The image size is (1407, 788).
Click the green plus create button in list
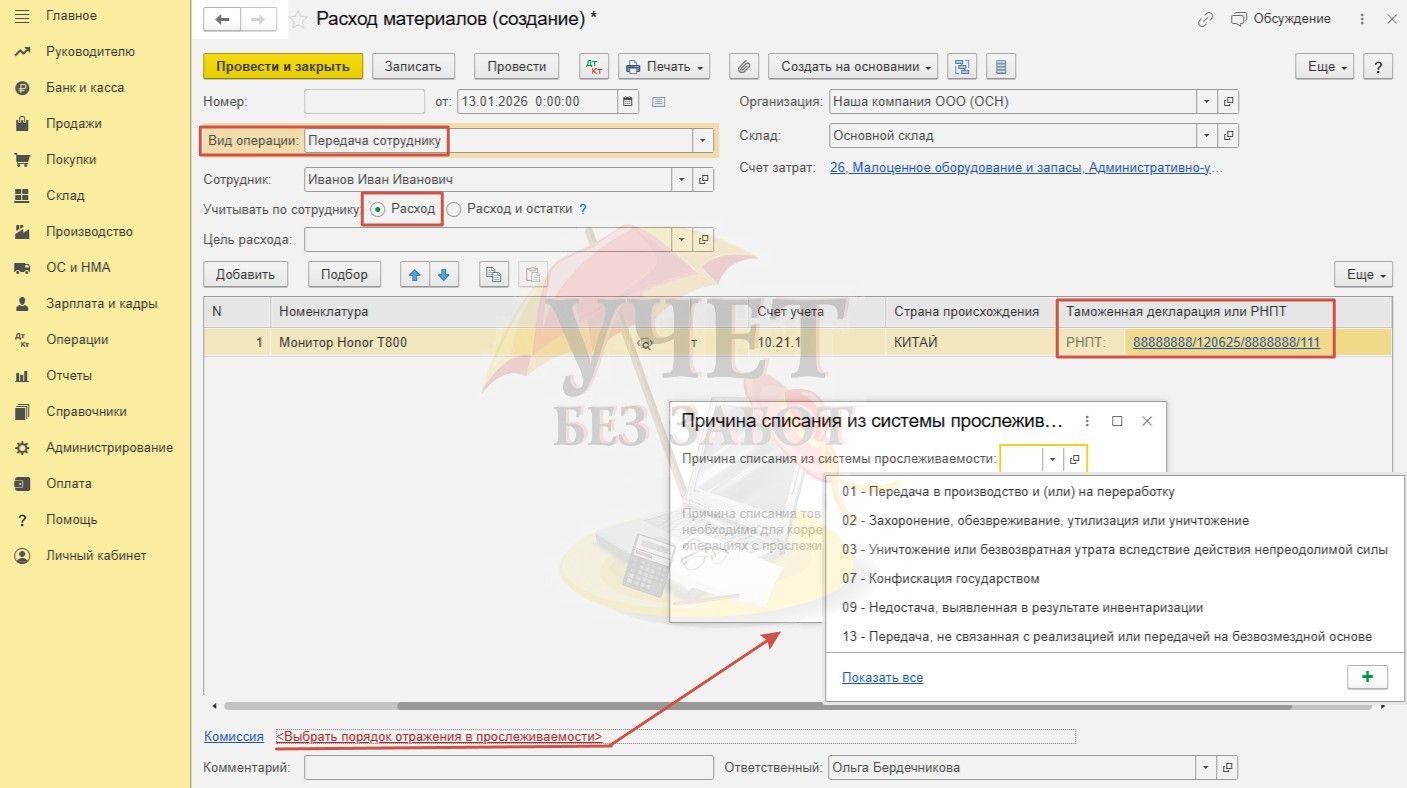pos(1367,677)
